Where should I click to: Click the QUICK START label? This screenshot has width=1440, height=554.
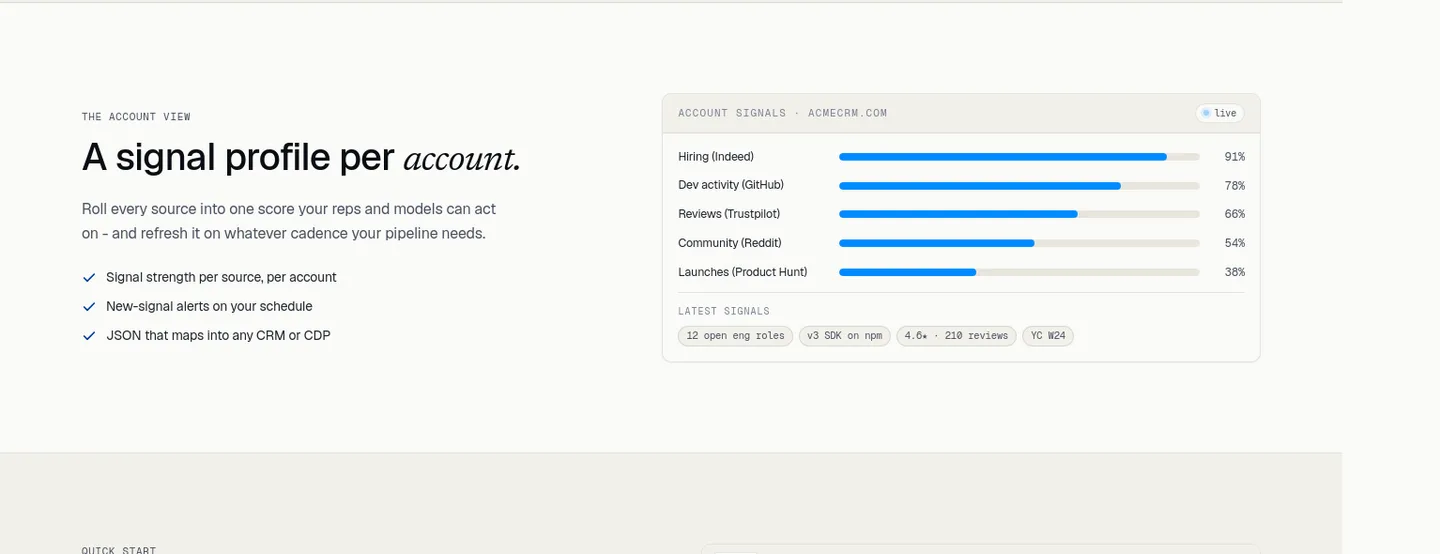pyautogui.click(x=121, y=550)
